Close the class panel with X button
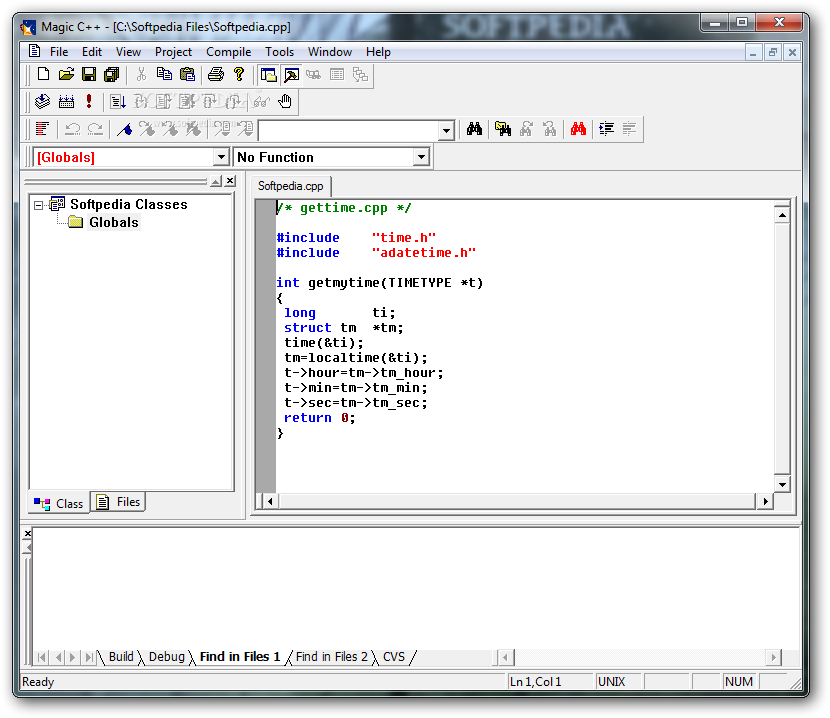 [x=230, y=181]
